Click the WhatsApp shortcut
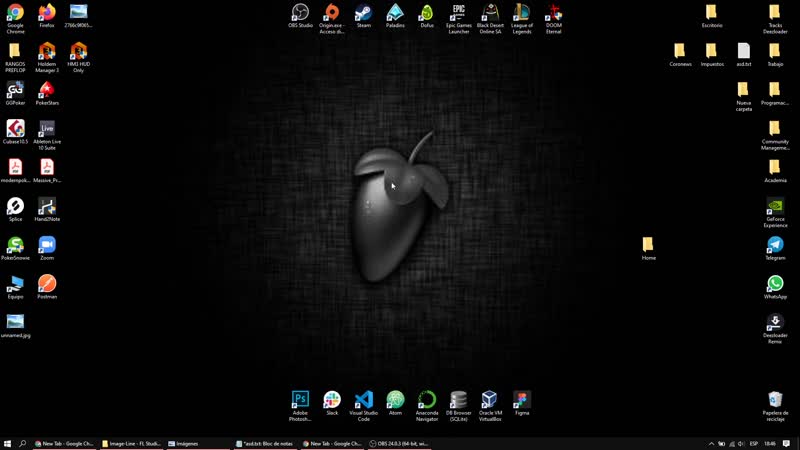Viewport: 800px width, 450px height. tap(776, 284)
